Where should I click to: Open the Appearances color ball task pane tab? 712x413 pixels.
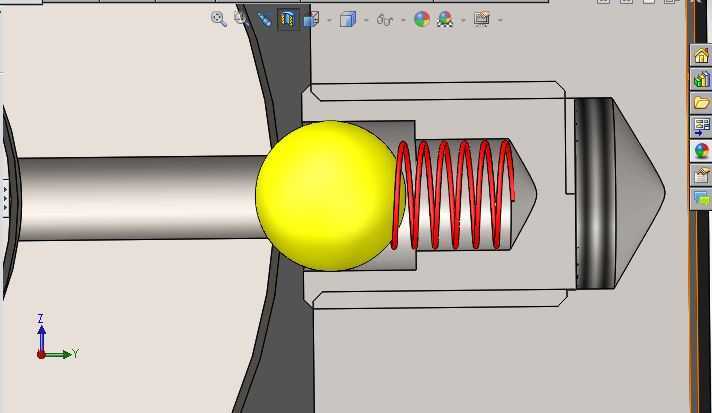pyautogui.click(x=701, y=151)
